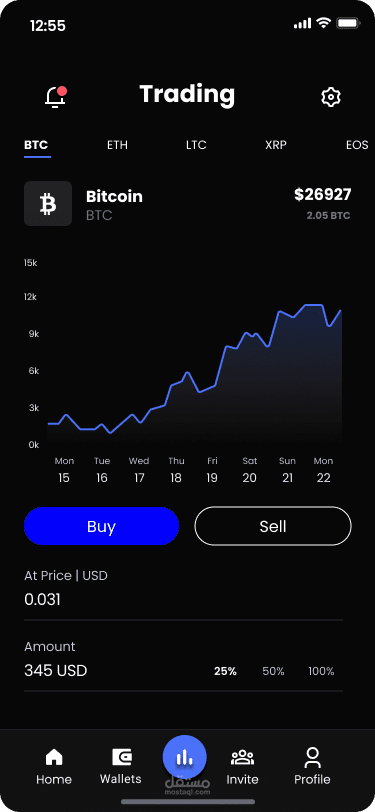Select the 100% amount option
Image resolution: width=375 pixels, height=812 pixels.
coord(321,671)
